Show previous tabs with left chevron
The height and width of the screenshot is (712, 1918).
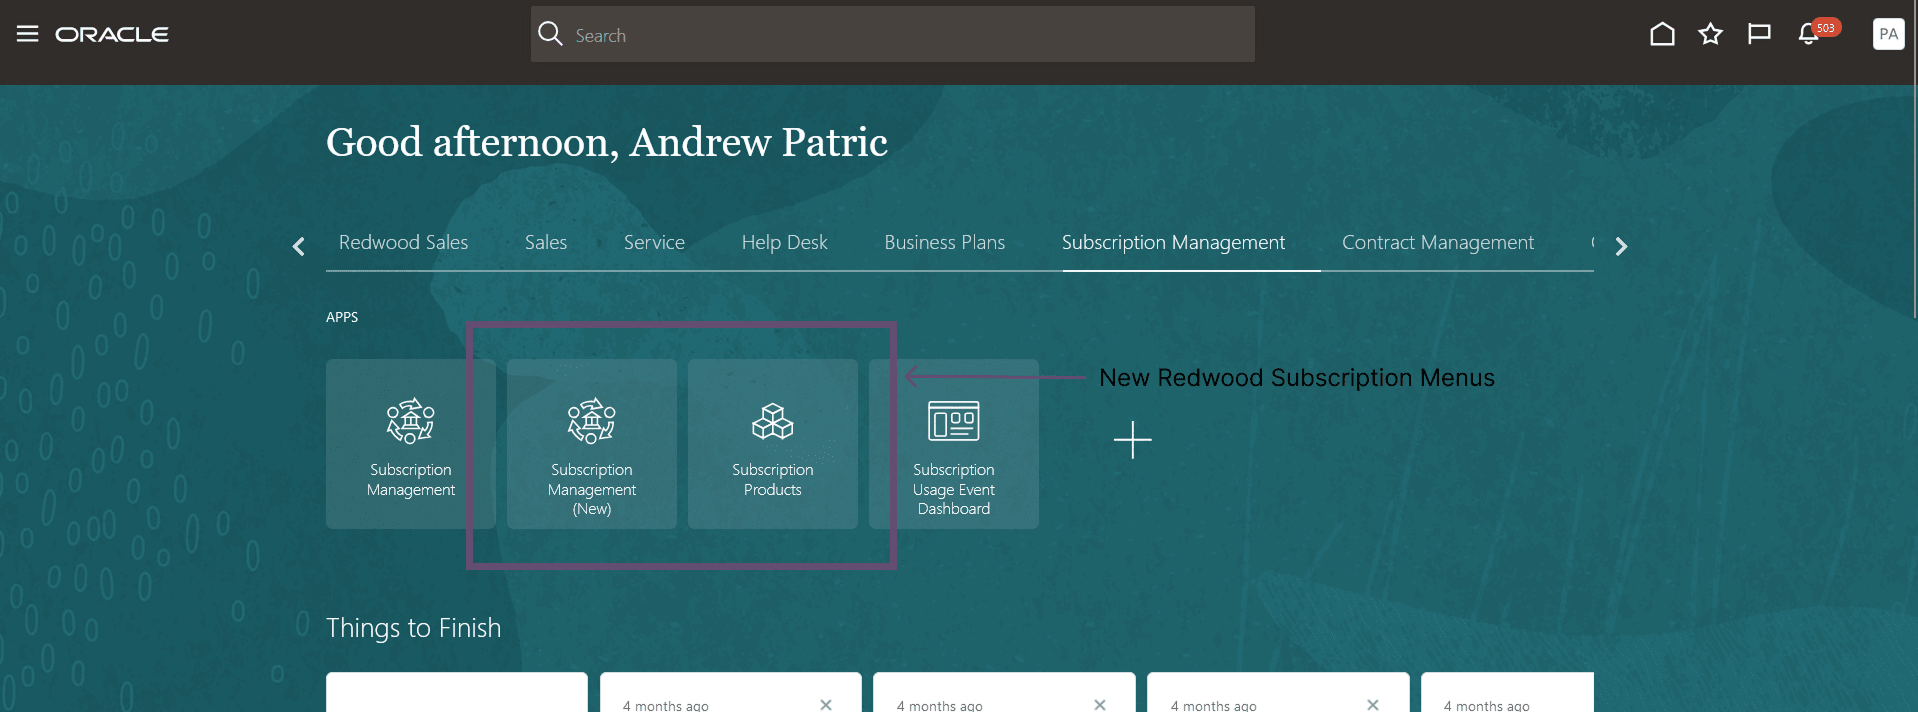pyautogui.click(x=298, y=246)
